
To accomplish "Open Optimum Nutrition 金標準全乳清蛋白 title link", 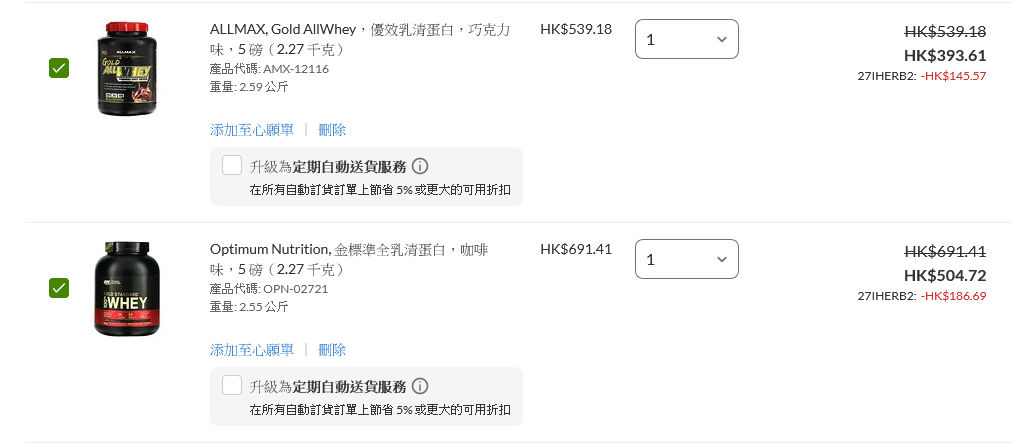I will 349,259.
